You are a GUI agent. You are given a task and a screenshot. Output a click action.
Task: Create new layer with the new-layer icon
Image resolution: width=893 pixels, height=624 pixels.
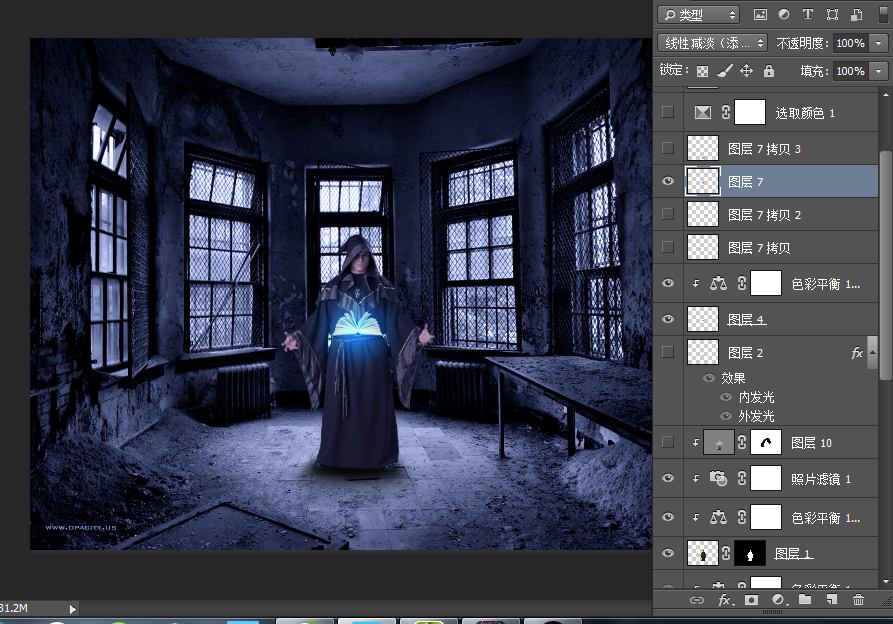(x=831, y=600)
